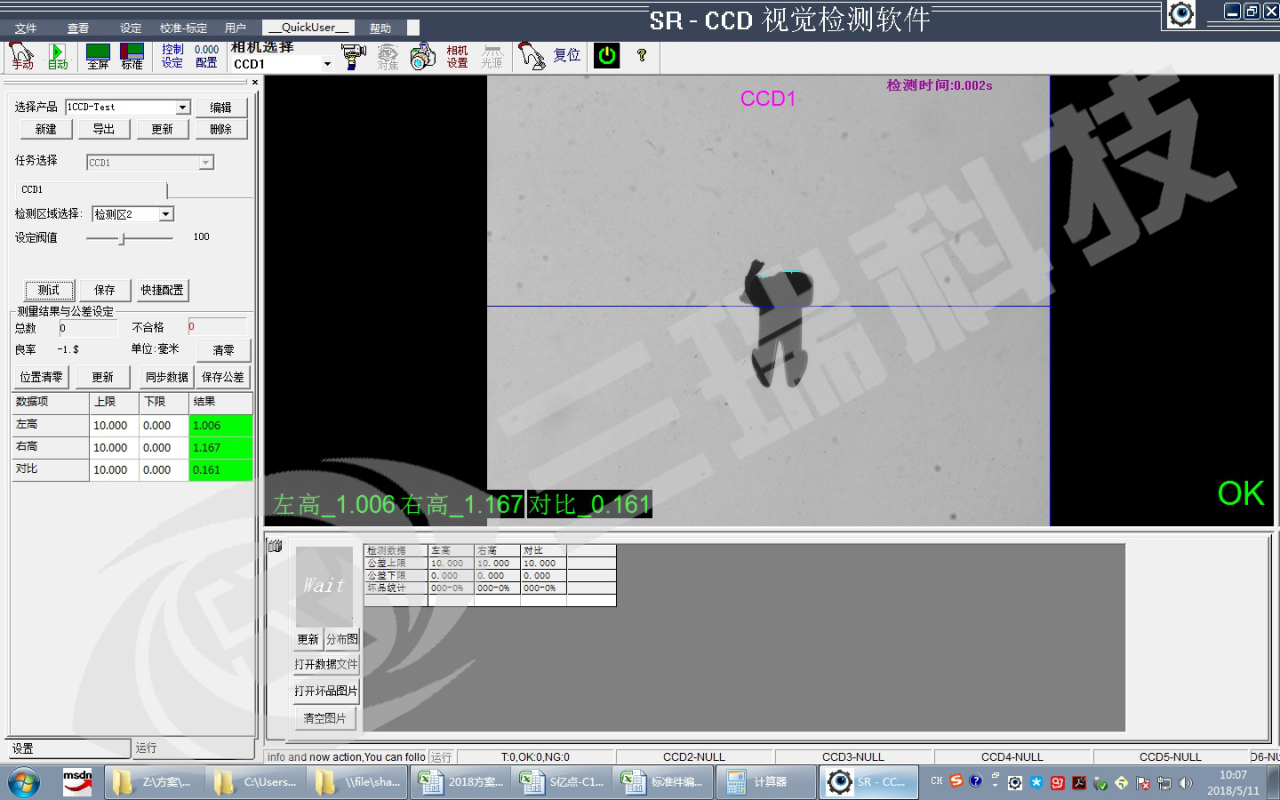The height and width of the screenshot is (800, 1280).
Task: Click the 左高 upper limit cell 10.000
Action: pos(114,425)
